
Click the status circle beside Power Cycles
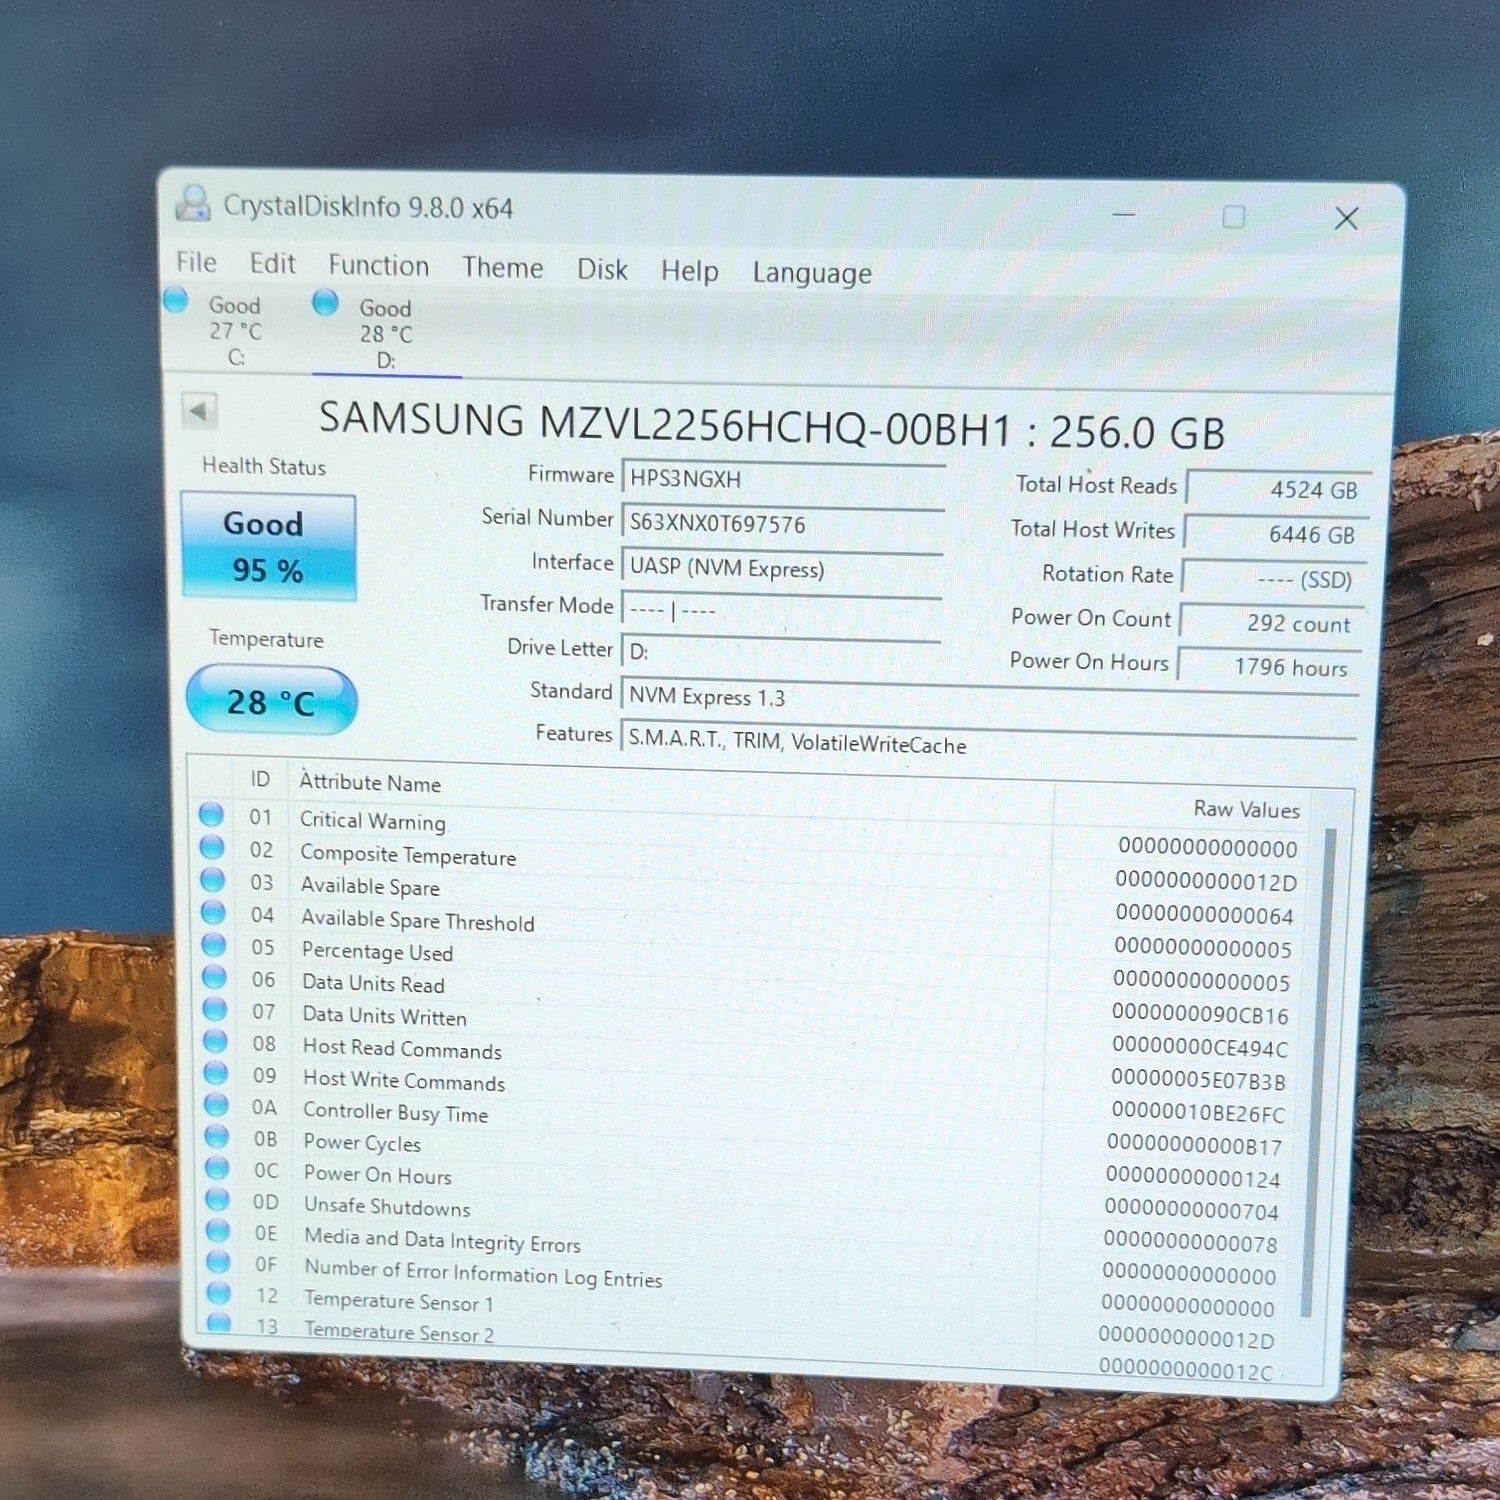click(217, 1136)
